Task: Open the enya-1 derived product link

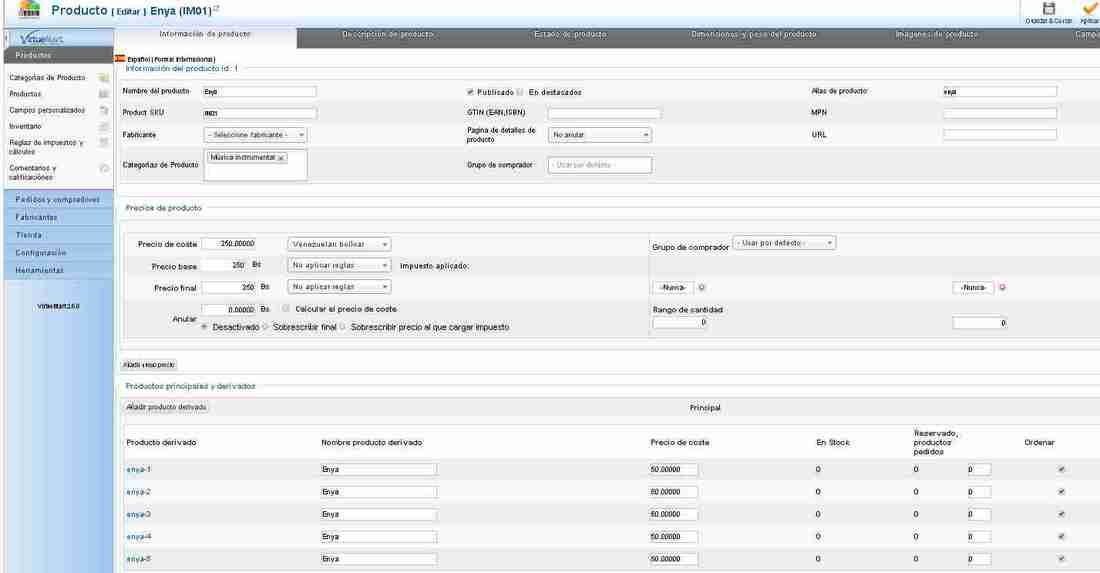Action: coord(138,469)
